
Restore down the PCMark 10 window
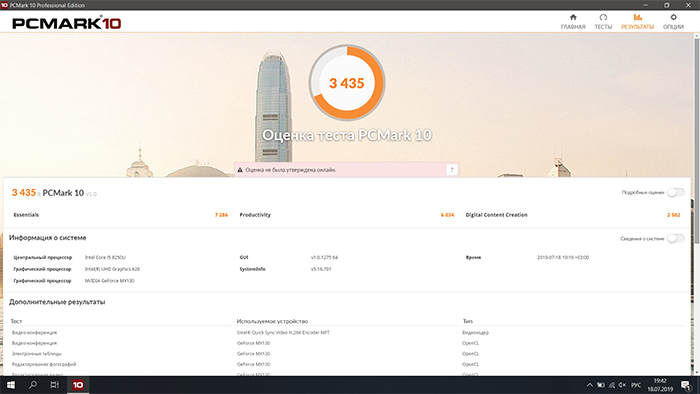coord(667,5)
